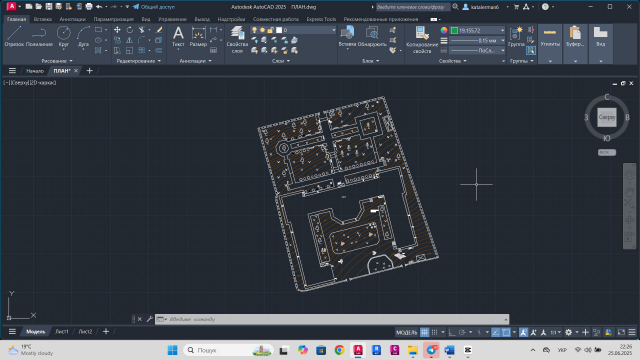Toggle the drawing grid display
Viewport: 640px width, 360px height.
coord(424,332)
